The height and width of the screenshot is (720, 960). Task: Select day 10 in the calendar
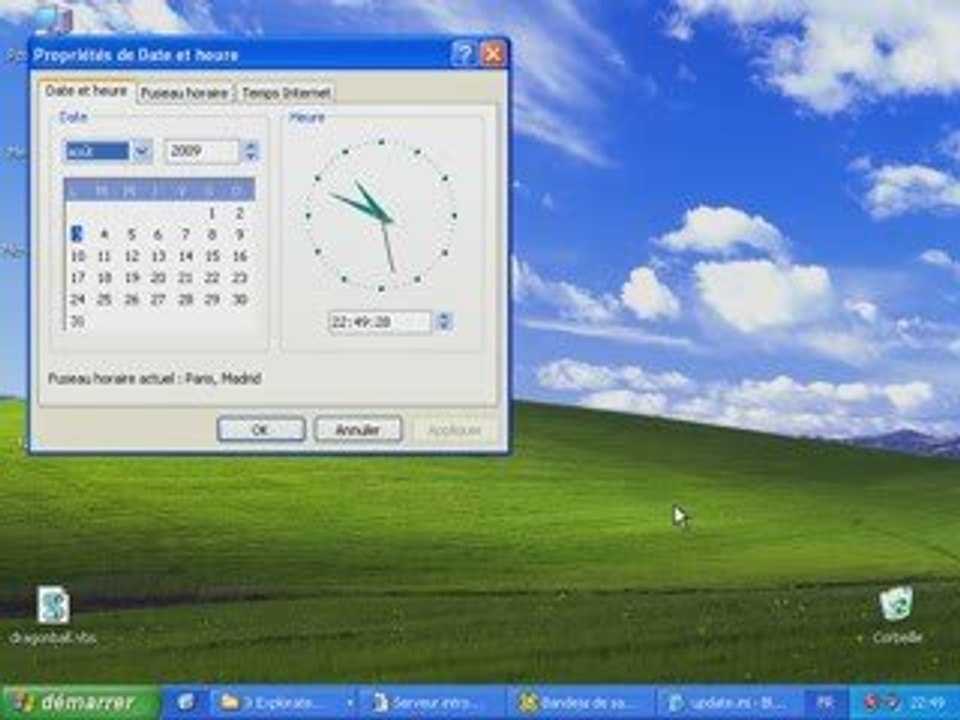point(78,256)
